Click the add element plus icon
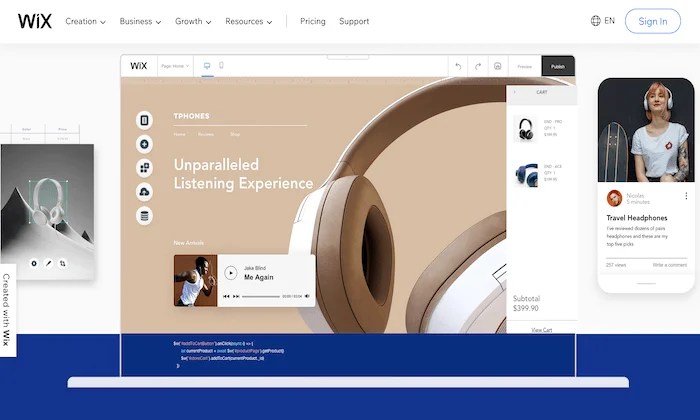Image resolution: width=700 pixels, height=420 pixels. click(x=144, y=144)
